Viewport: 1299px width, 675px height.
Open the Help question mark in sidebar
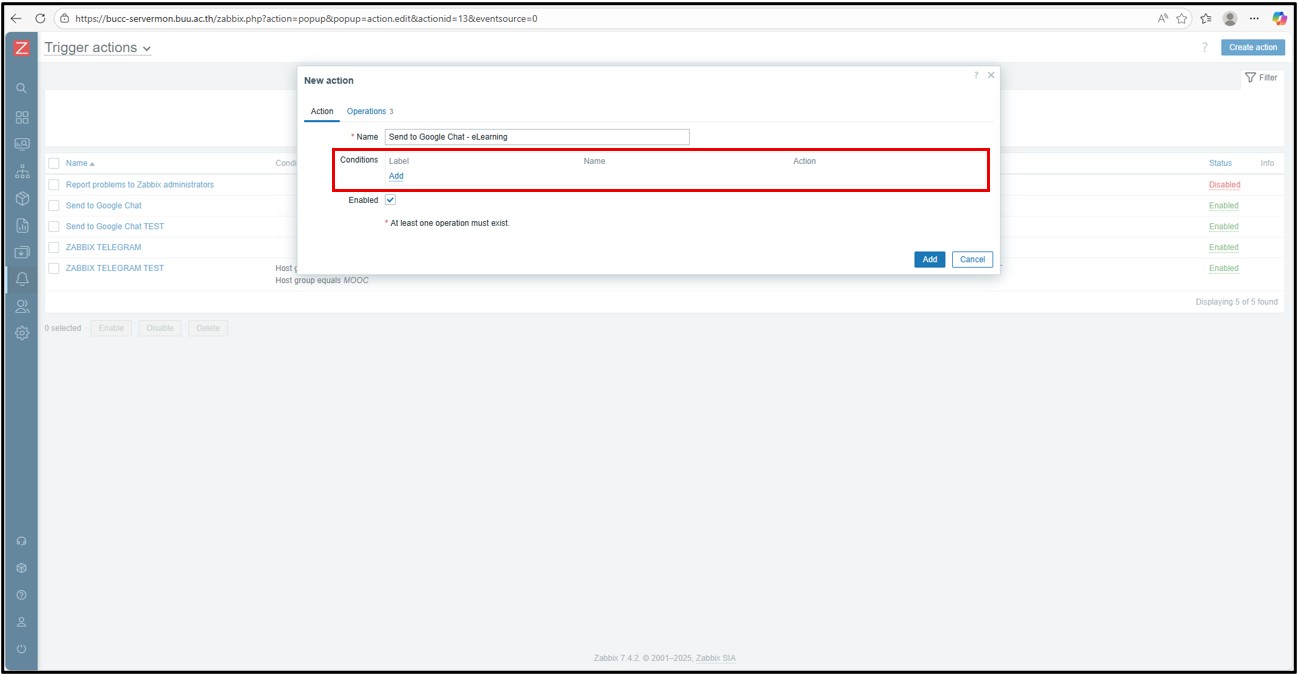point(22,595)
